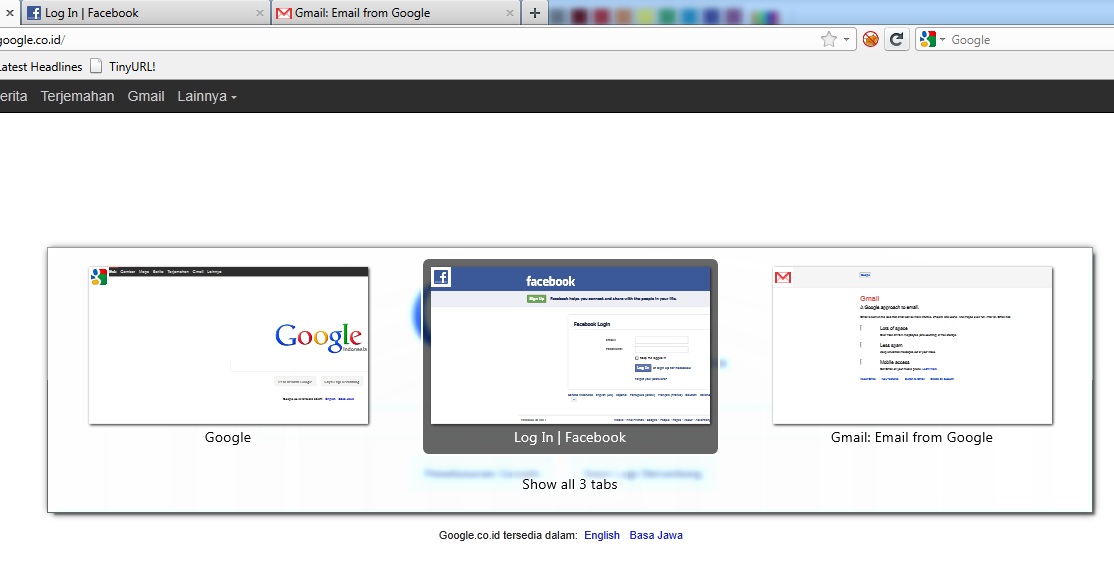Close the current tab with its X button

[x=9, y=13]
